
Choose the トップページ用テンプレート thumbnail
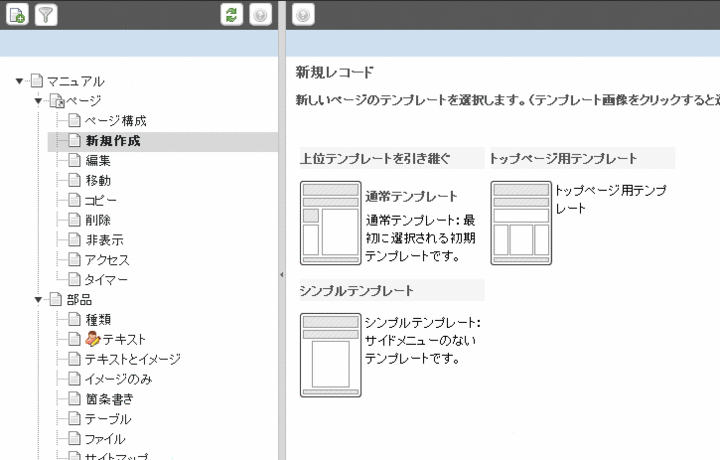click(520, 223)
